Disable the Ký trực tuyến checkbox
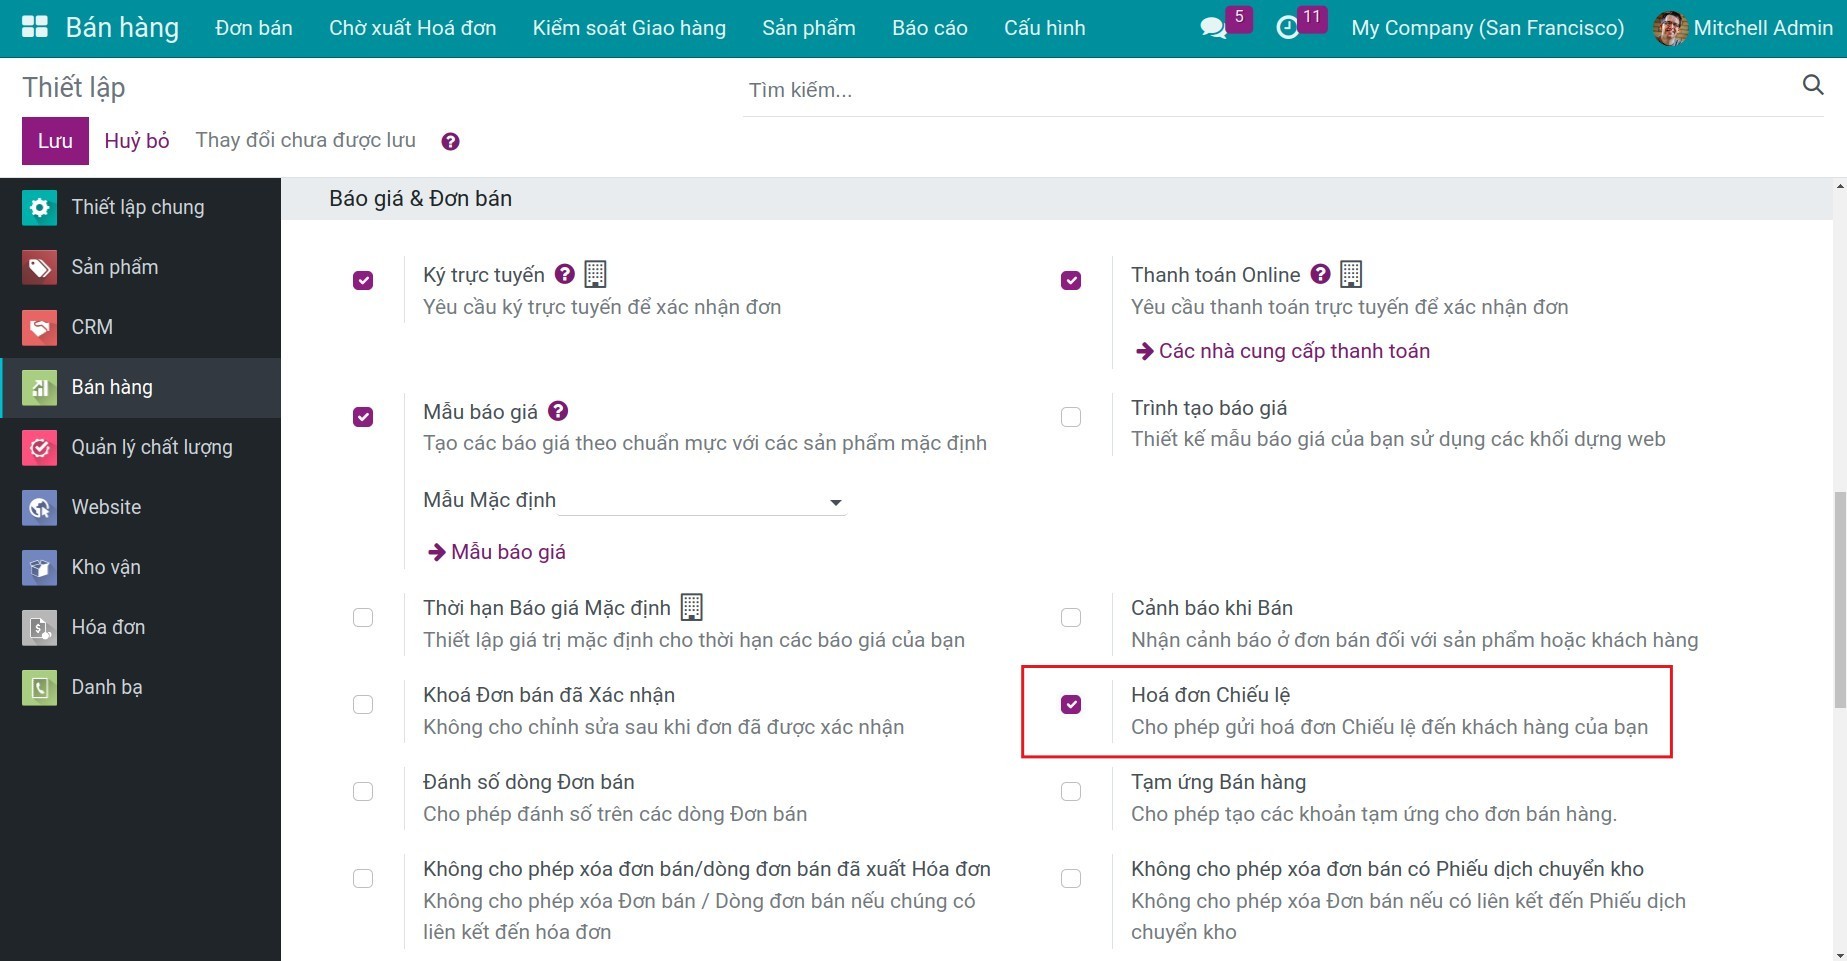This screenshot has width=1847, height=961. coord(363,281)
